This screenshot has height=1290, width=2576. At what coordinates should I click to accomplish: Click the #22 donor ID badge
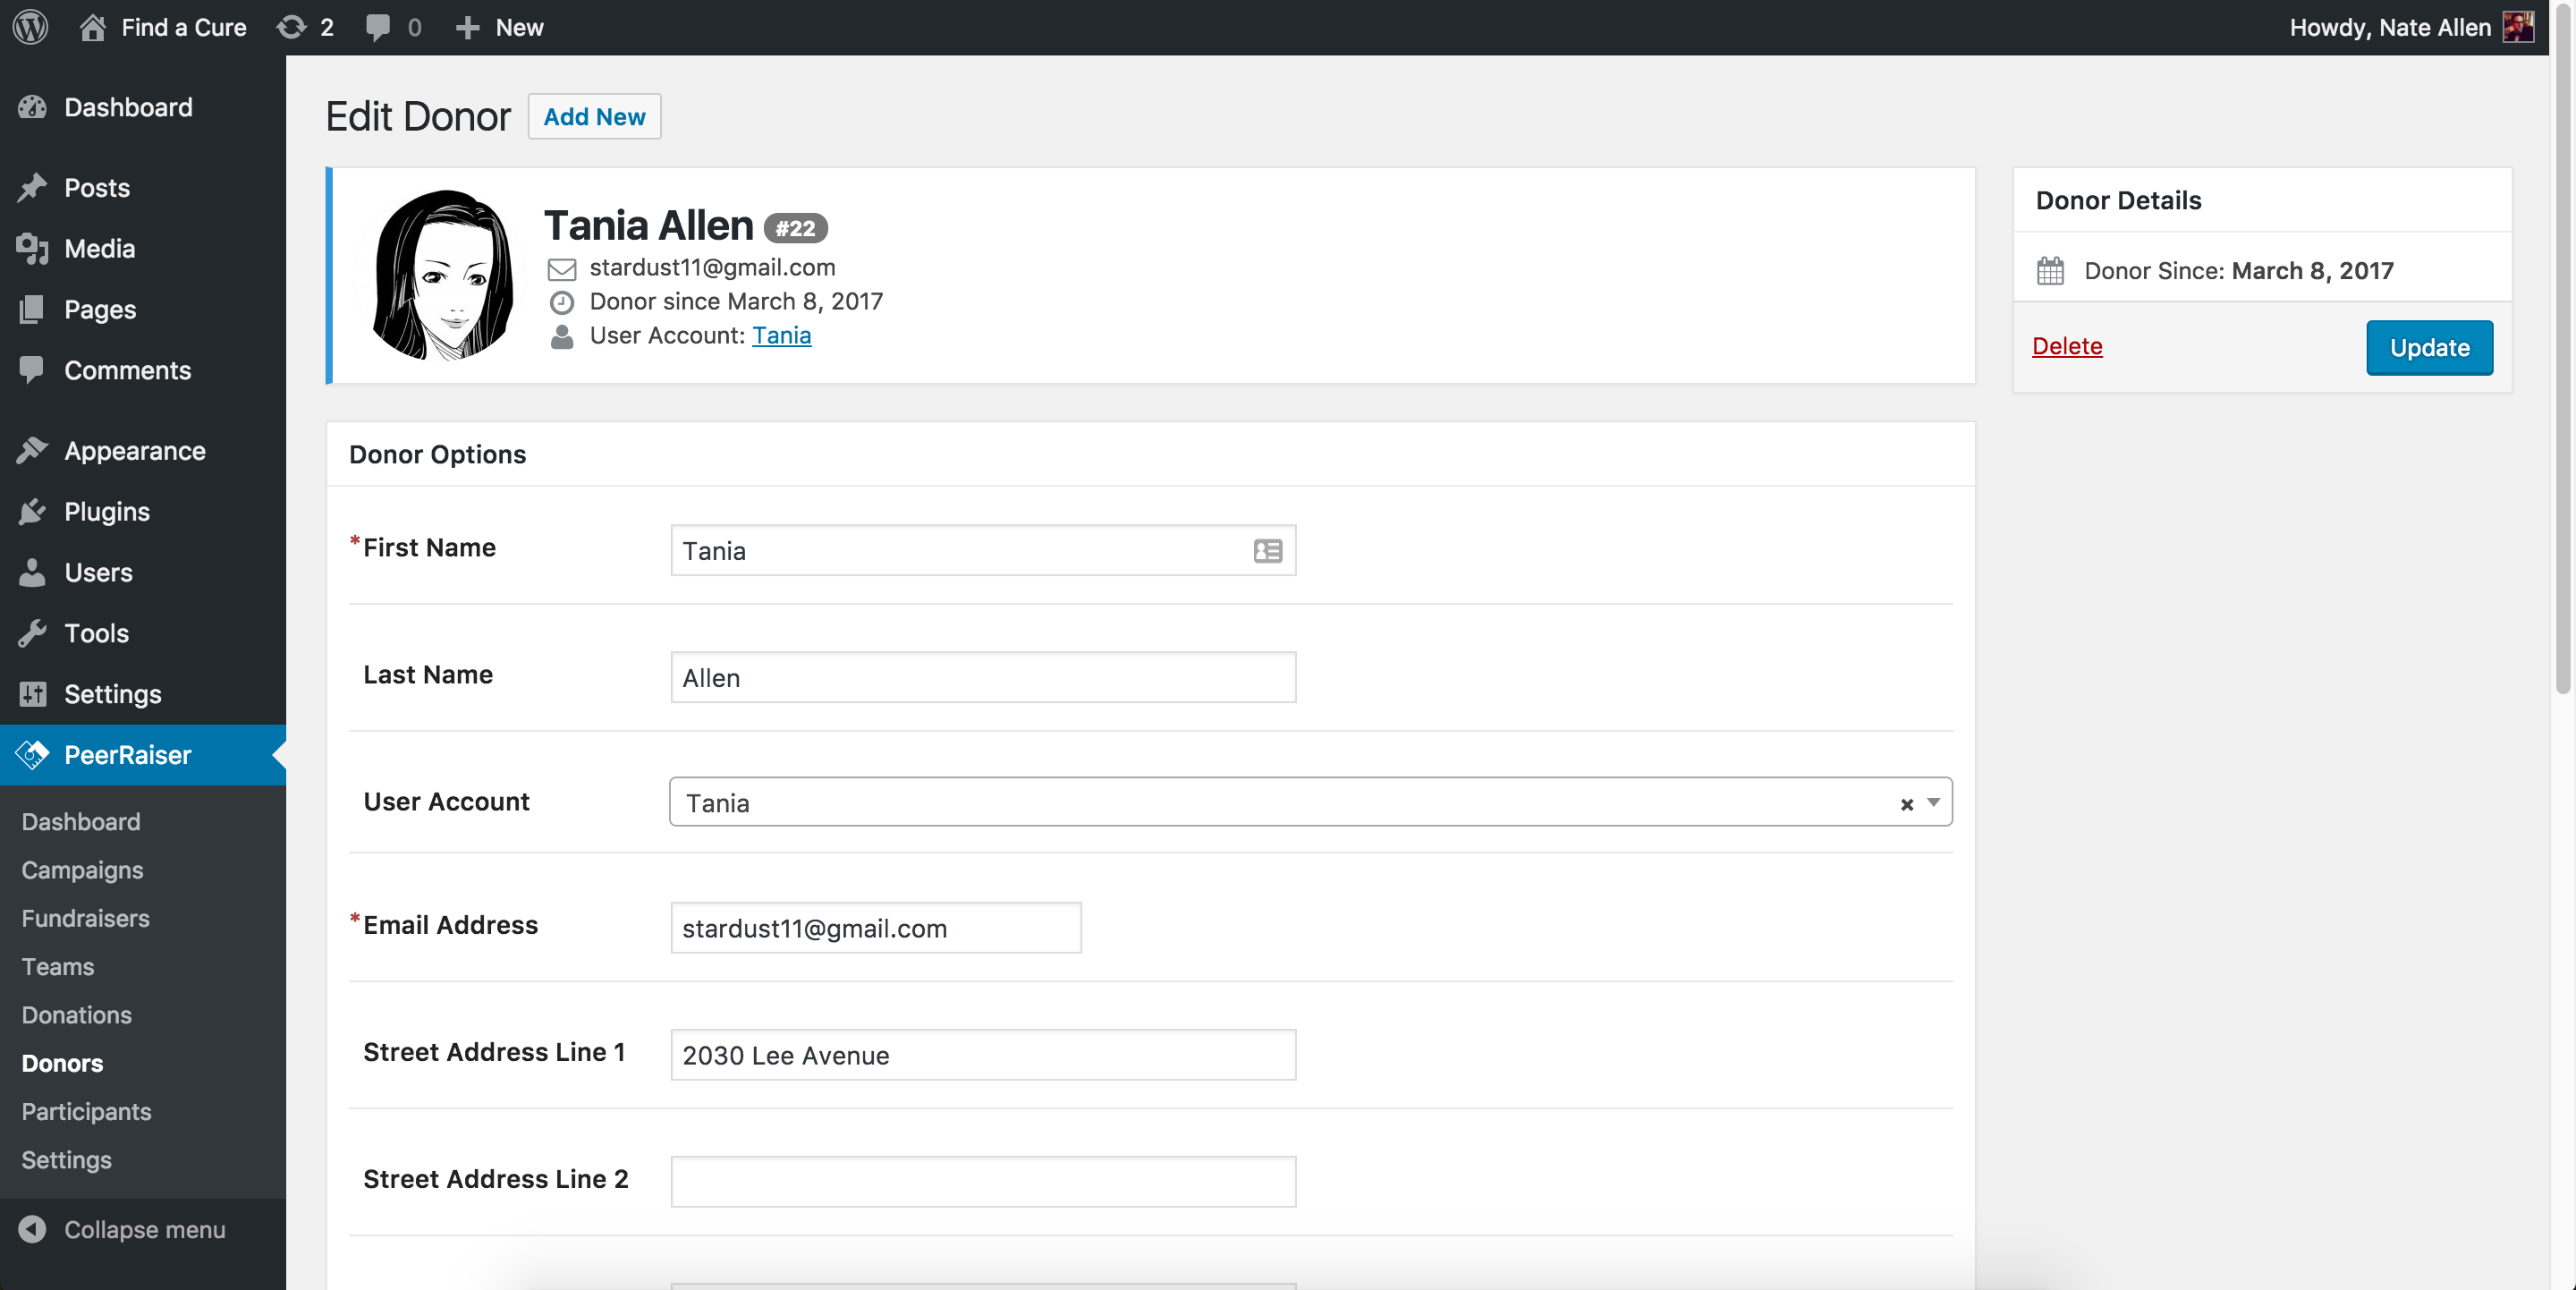[x=795, y=229]
